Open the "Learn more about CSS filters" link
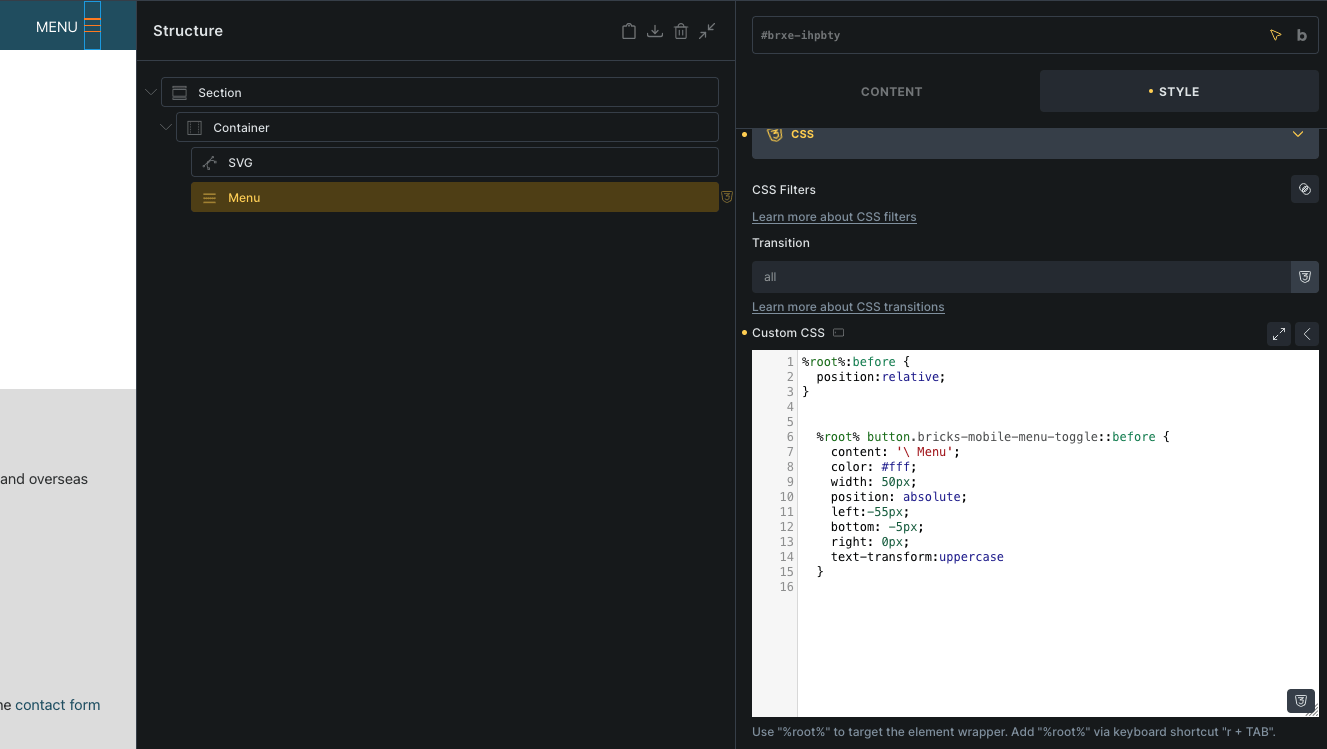Screen dimensions: 1327x749 pos(834,217)
